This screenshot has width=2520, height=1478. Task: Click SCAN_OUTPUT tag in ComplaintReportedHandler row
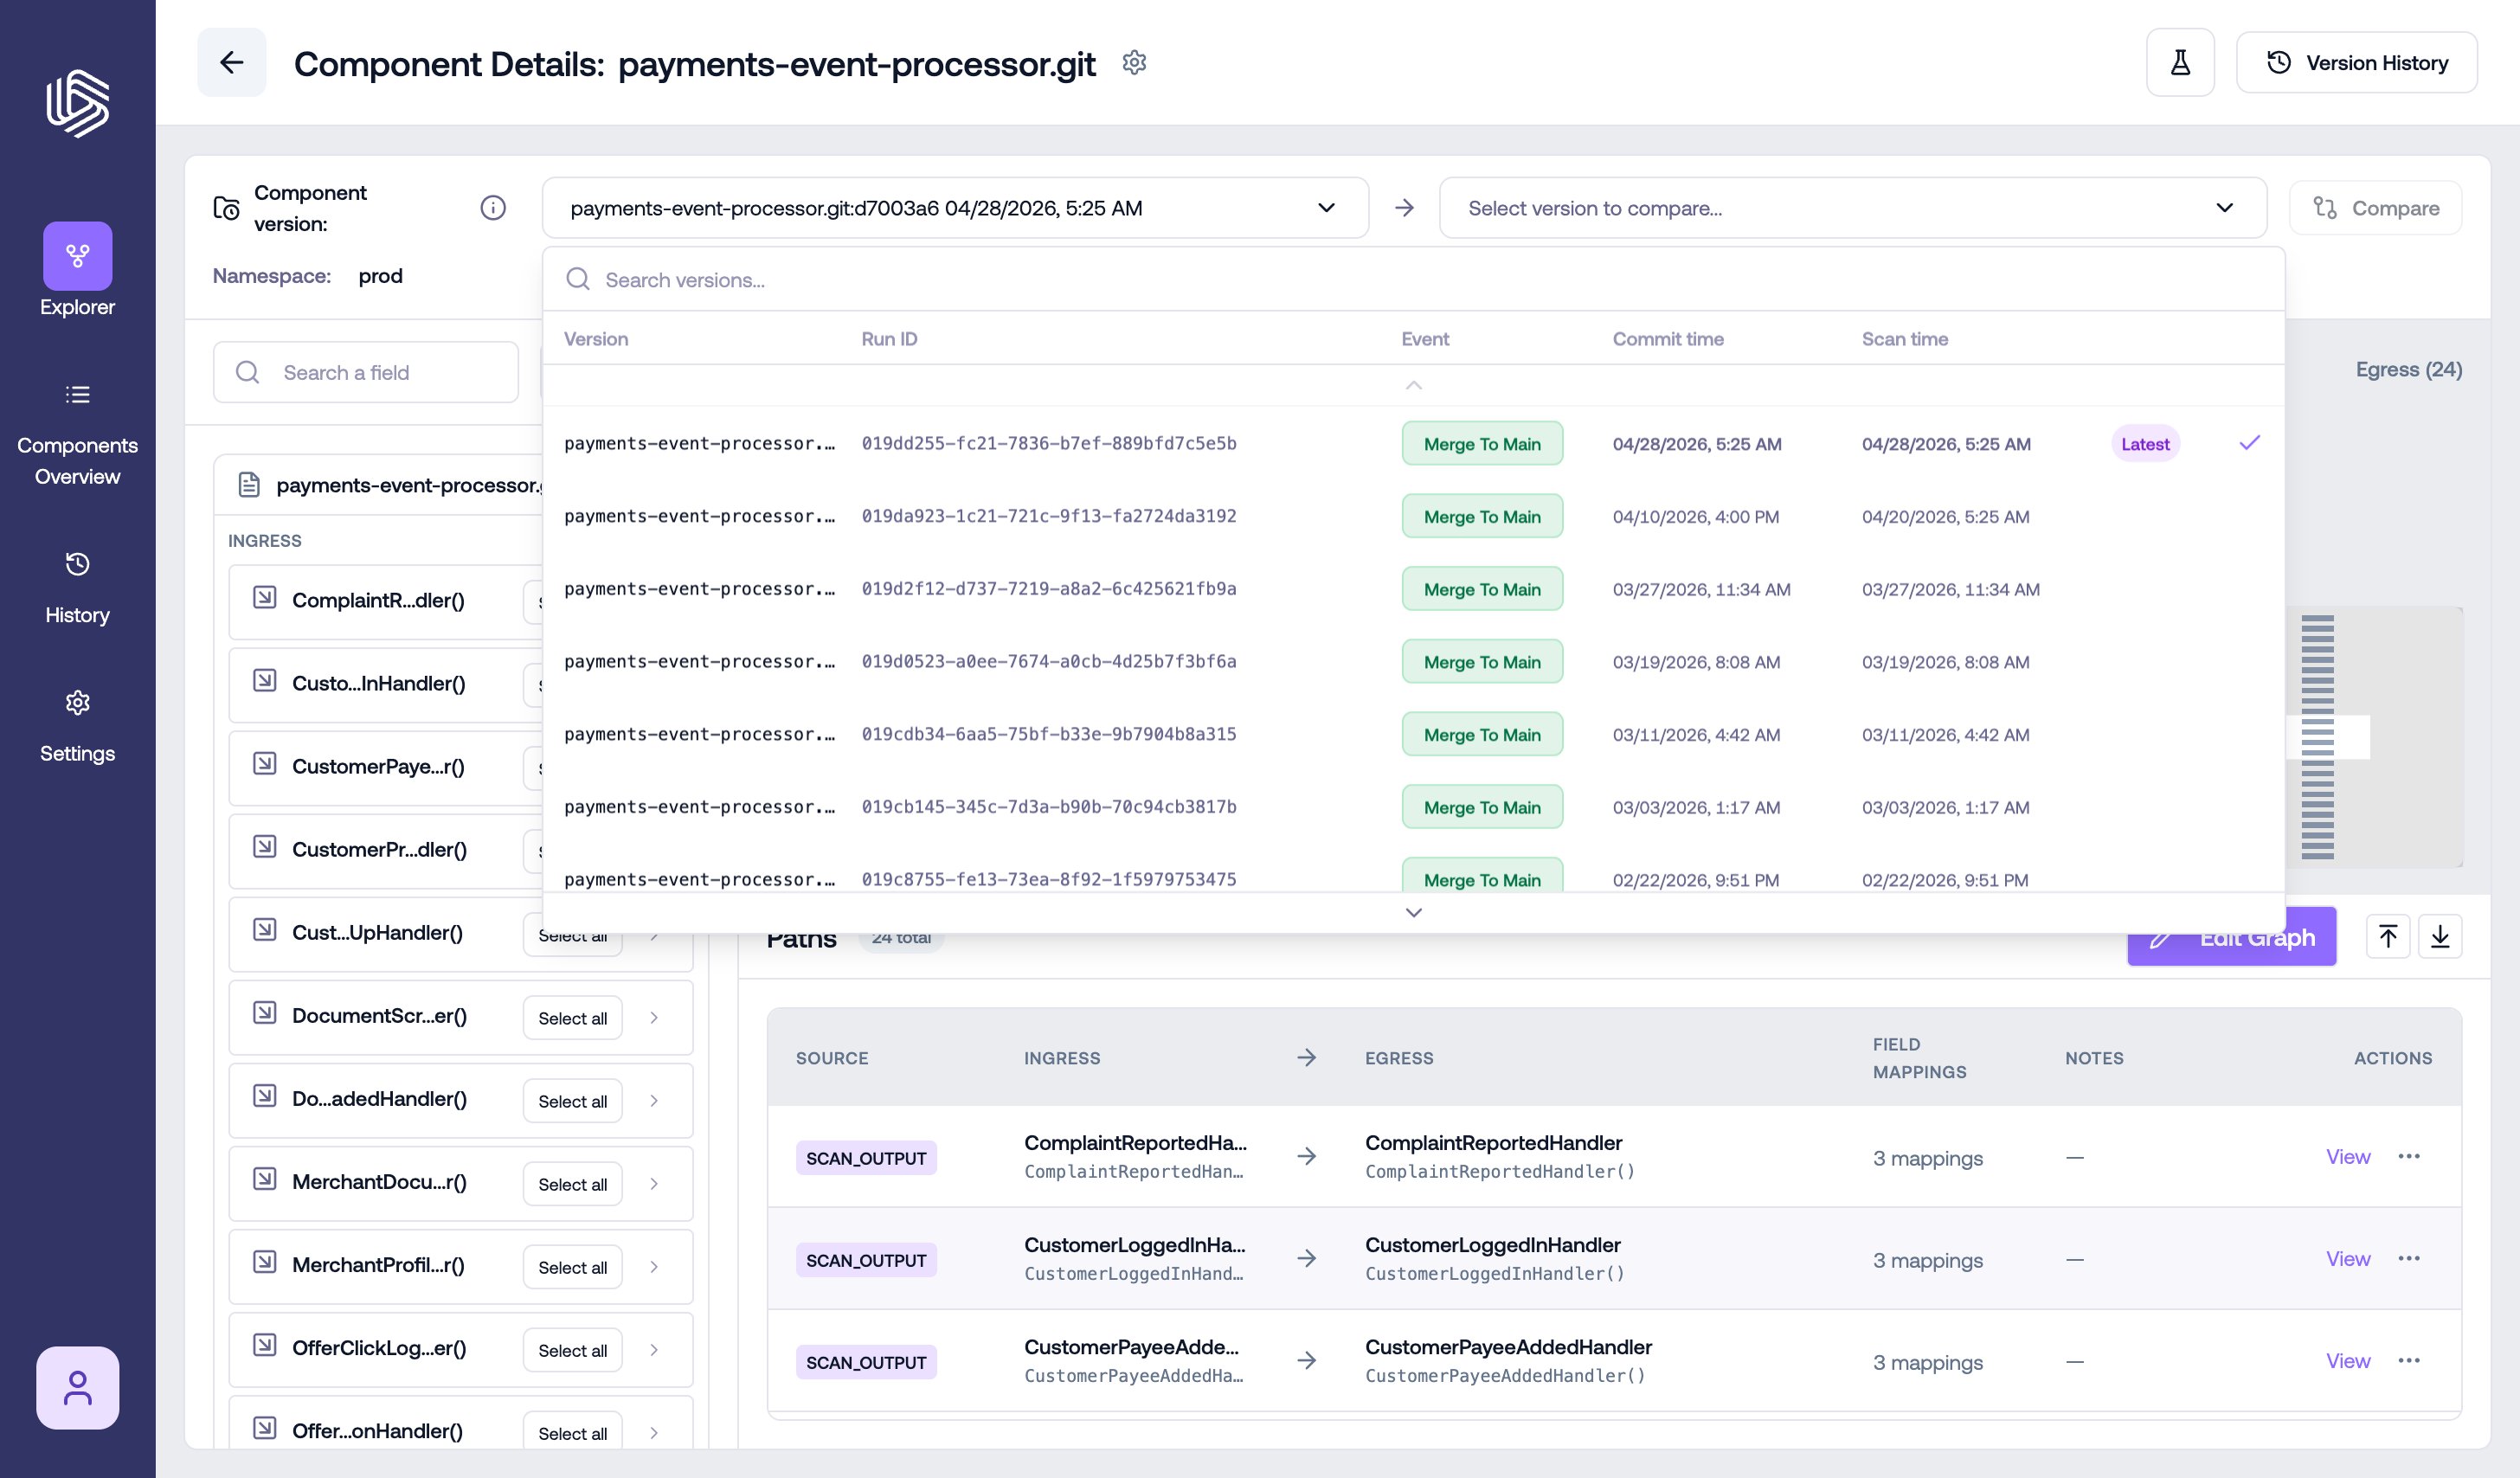pos(866,1158)
